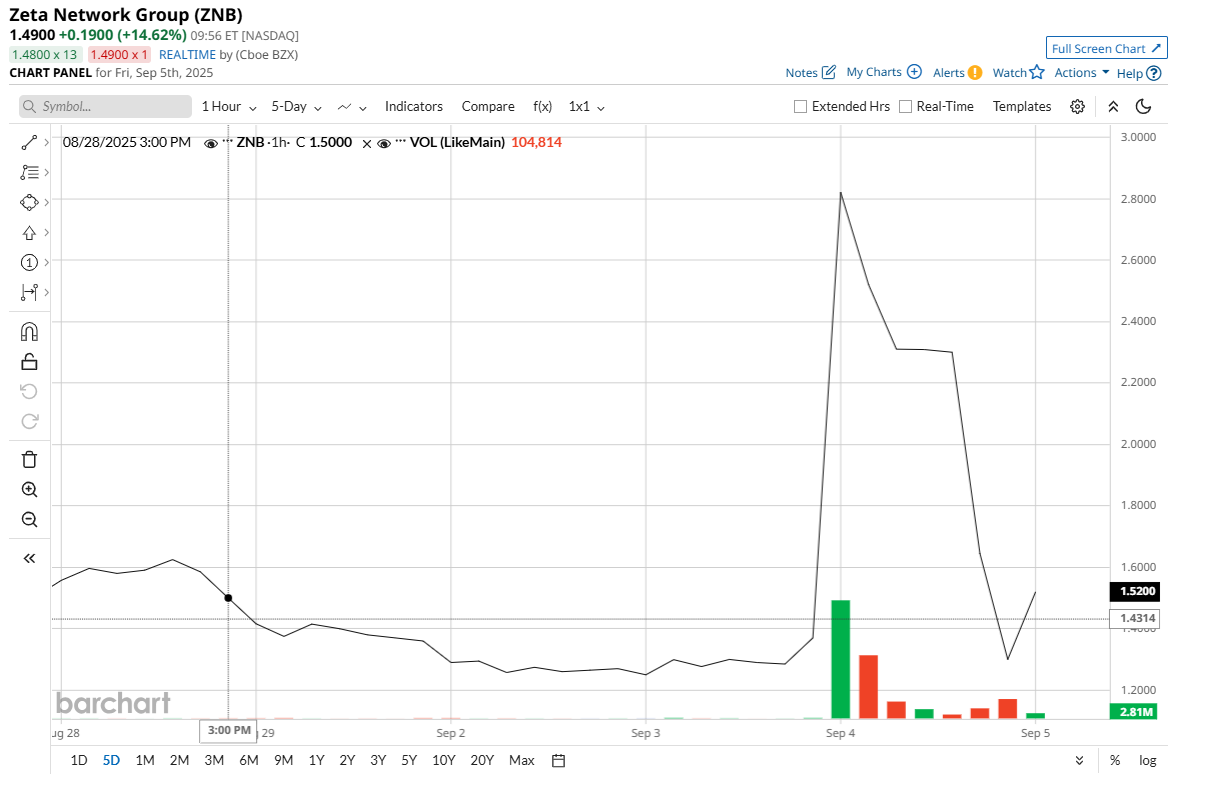The image size is (1207, 793).
Task: Remove the ZNB series with X
Action: point(366,143)
